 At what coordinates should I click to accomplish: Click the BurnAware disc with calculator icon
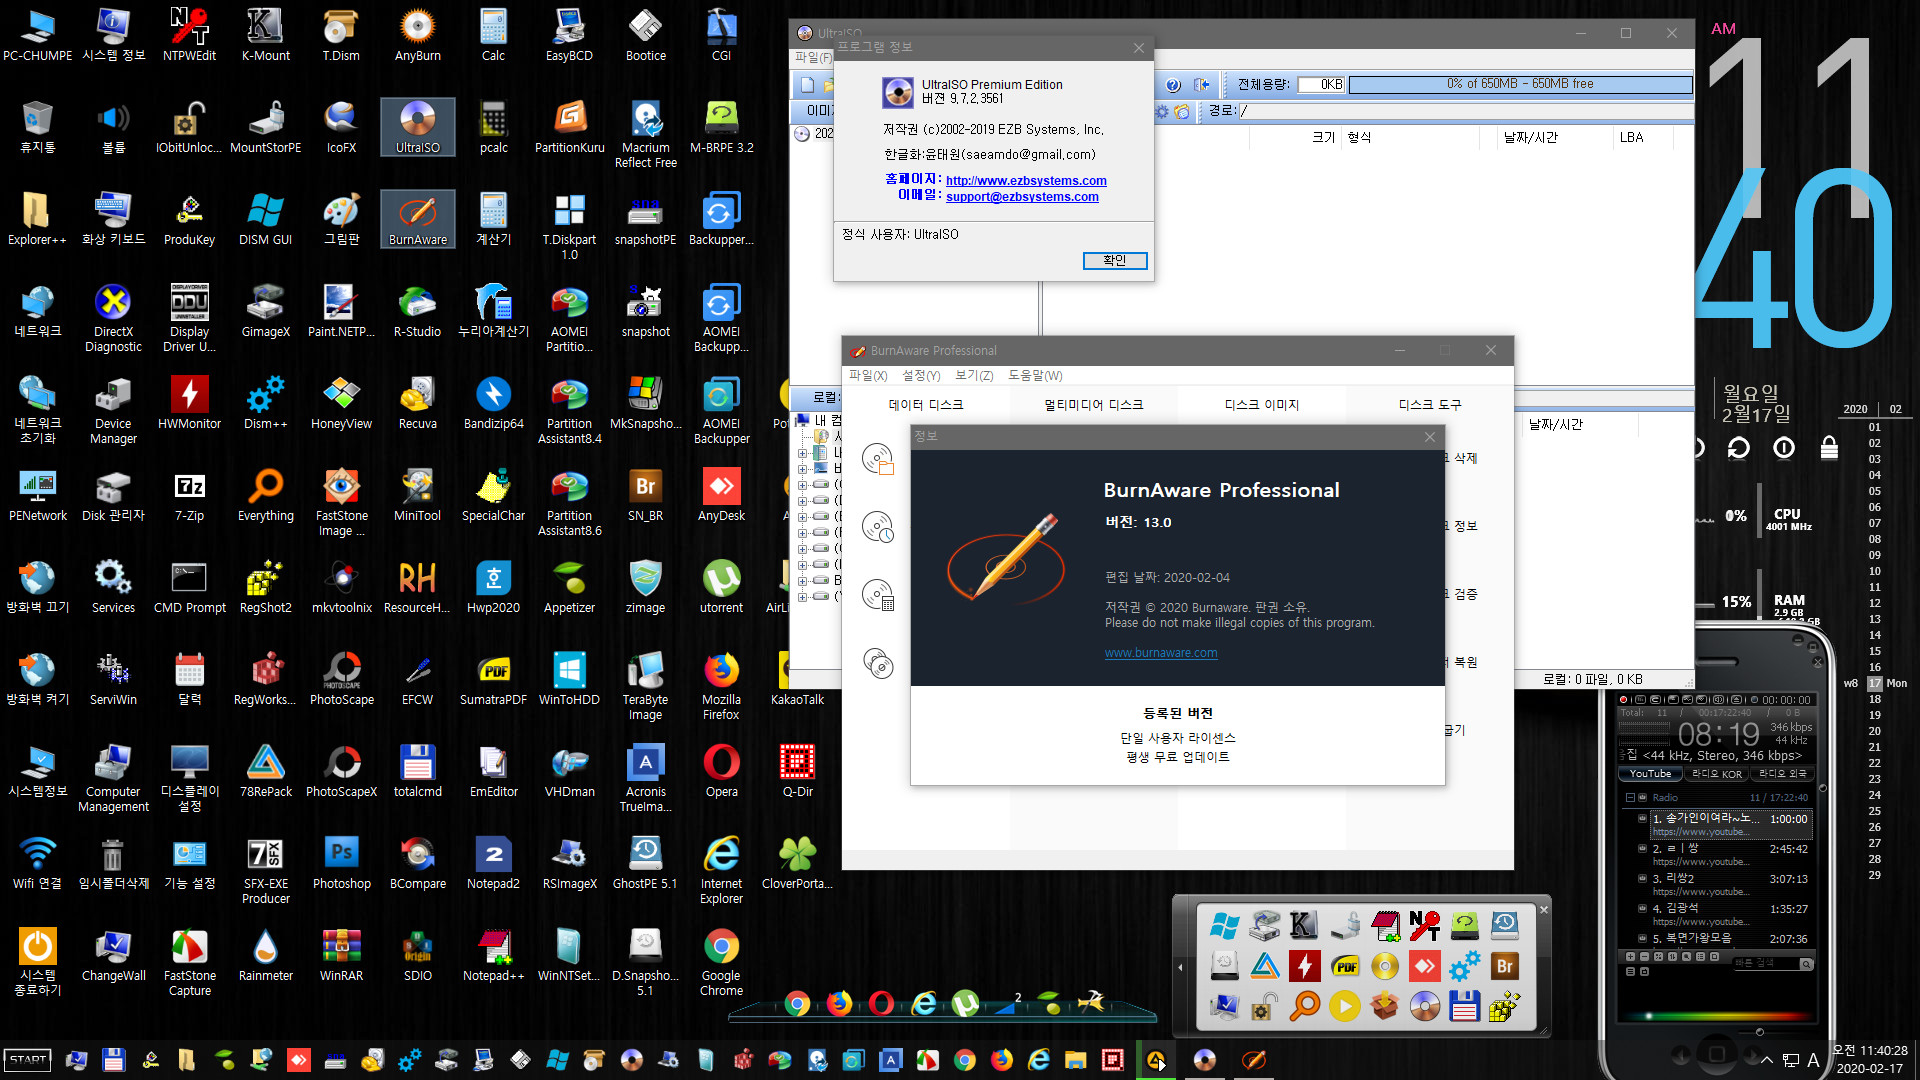[878, 595]
